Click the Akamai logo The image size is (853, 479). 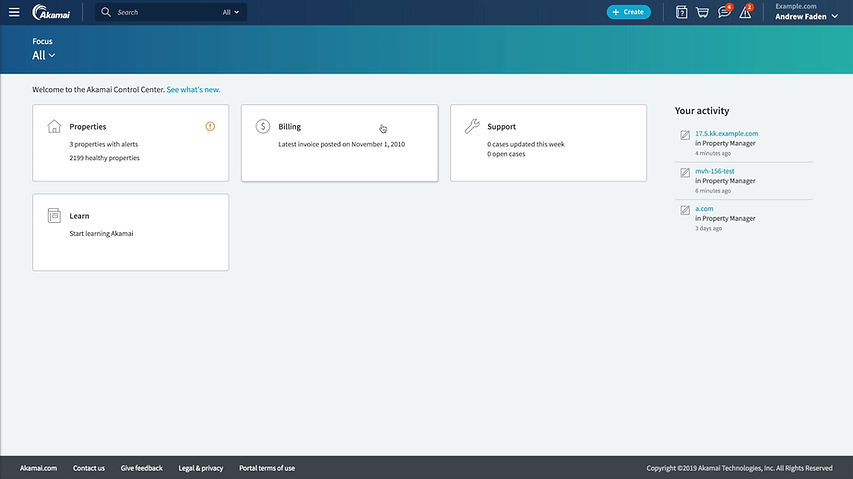[x=51, y=12]
